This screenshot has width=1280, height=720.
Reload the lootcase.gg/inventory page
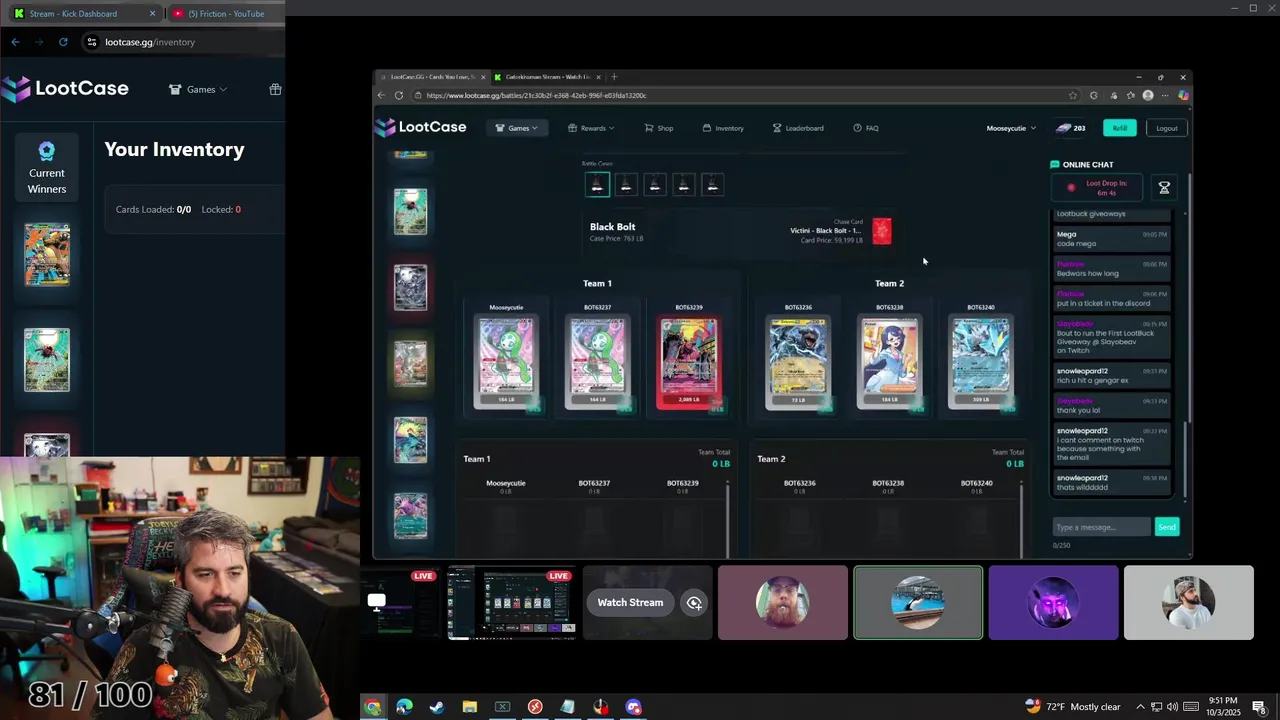click(x=63, y=42)
